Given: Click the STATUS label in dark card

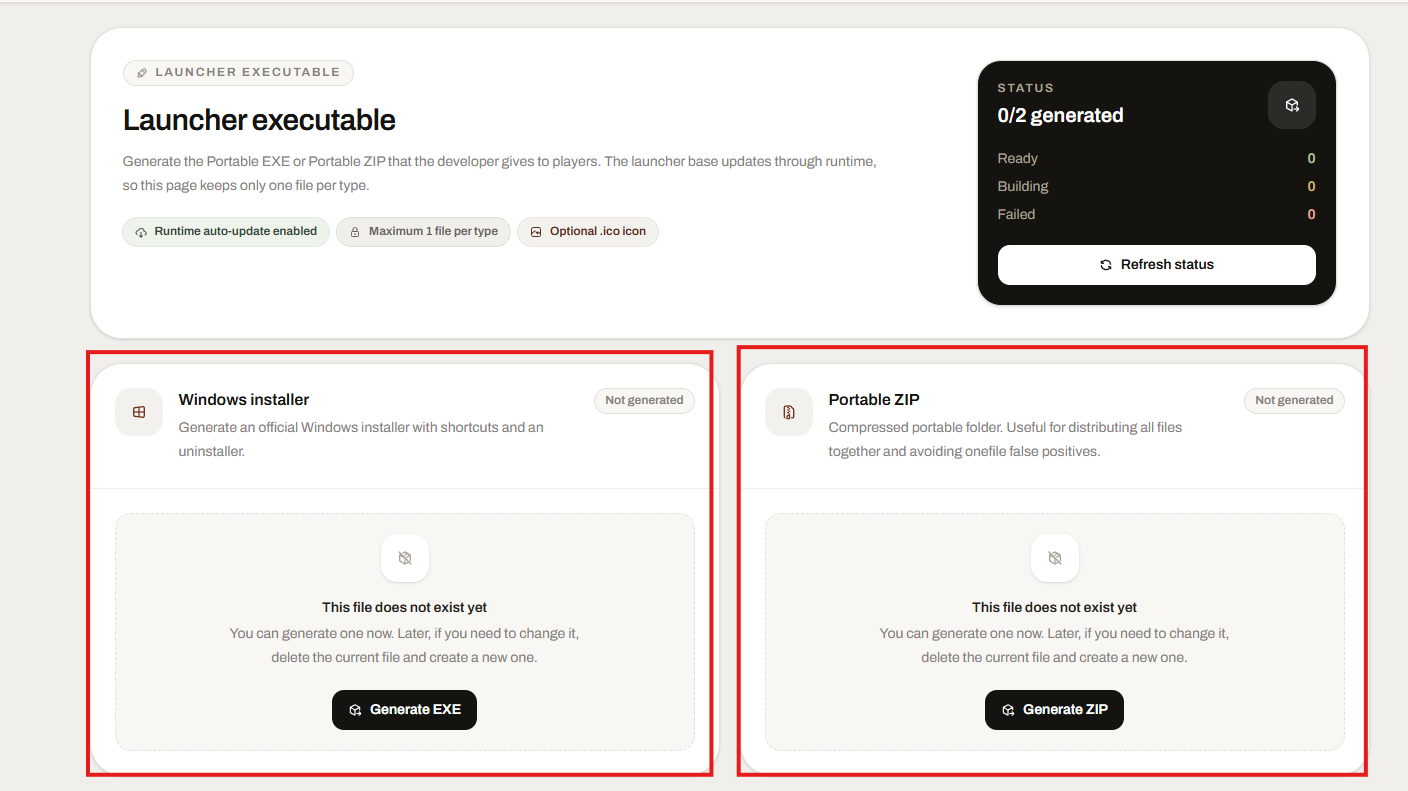Looking at the screenshot, I should click(1026, 88).
